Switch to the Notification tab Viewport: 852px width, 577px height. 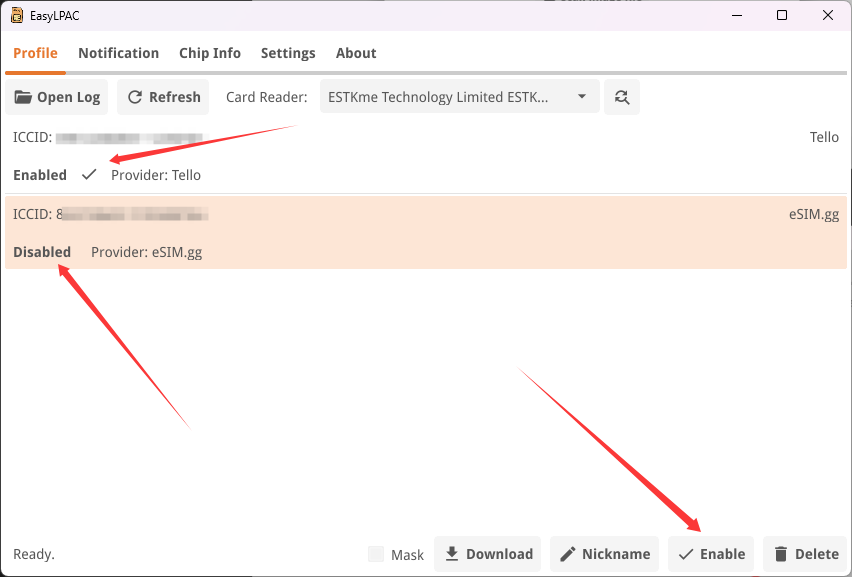click(118, 53)
